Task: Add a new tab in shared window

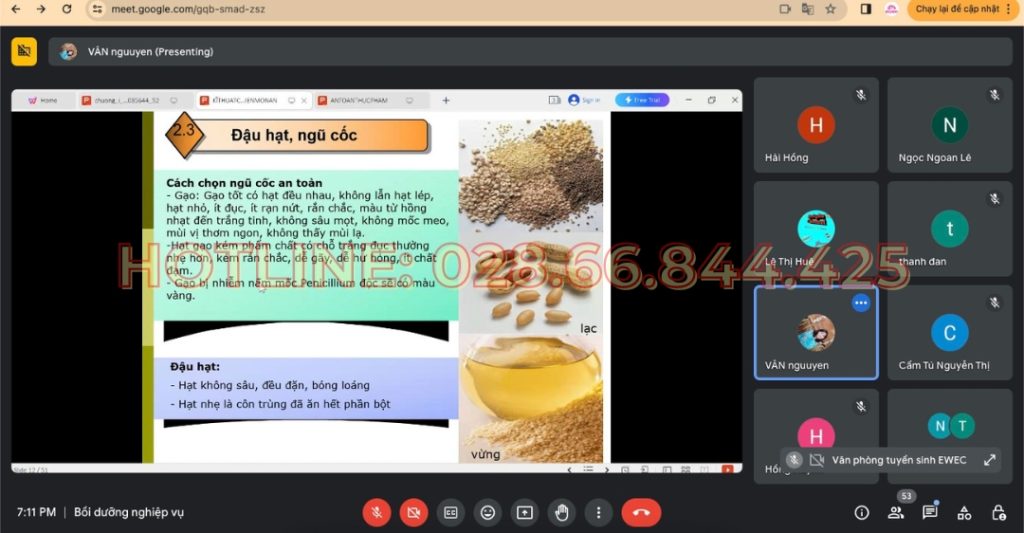Action: pyautogui.click(x=446, y=100)
